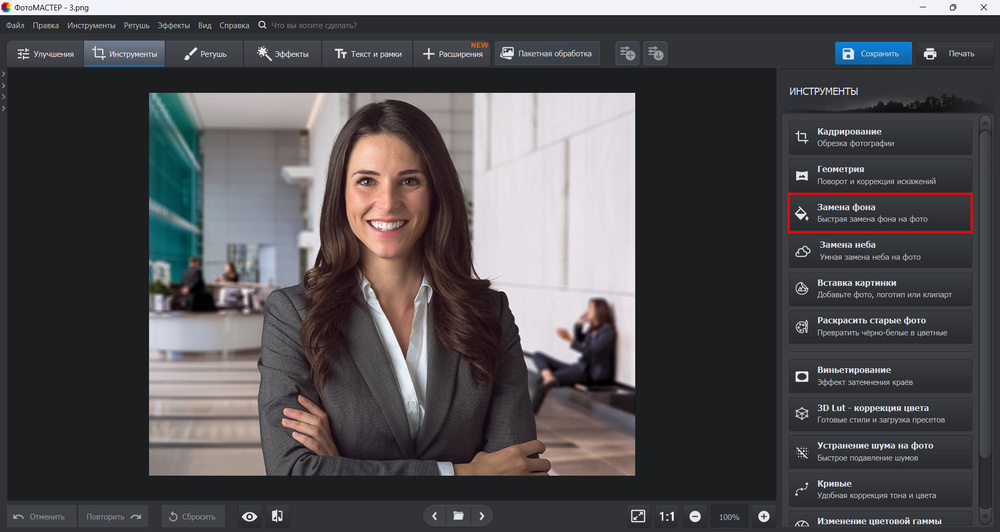This screenshot has height=532, width=1000.
Task: Click the fit-to-screen icon
Action: coord(638,516)
